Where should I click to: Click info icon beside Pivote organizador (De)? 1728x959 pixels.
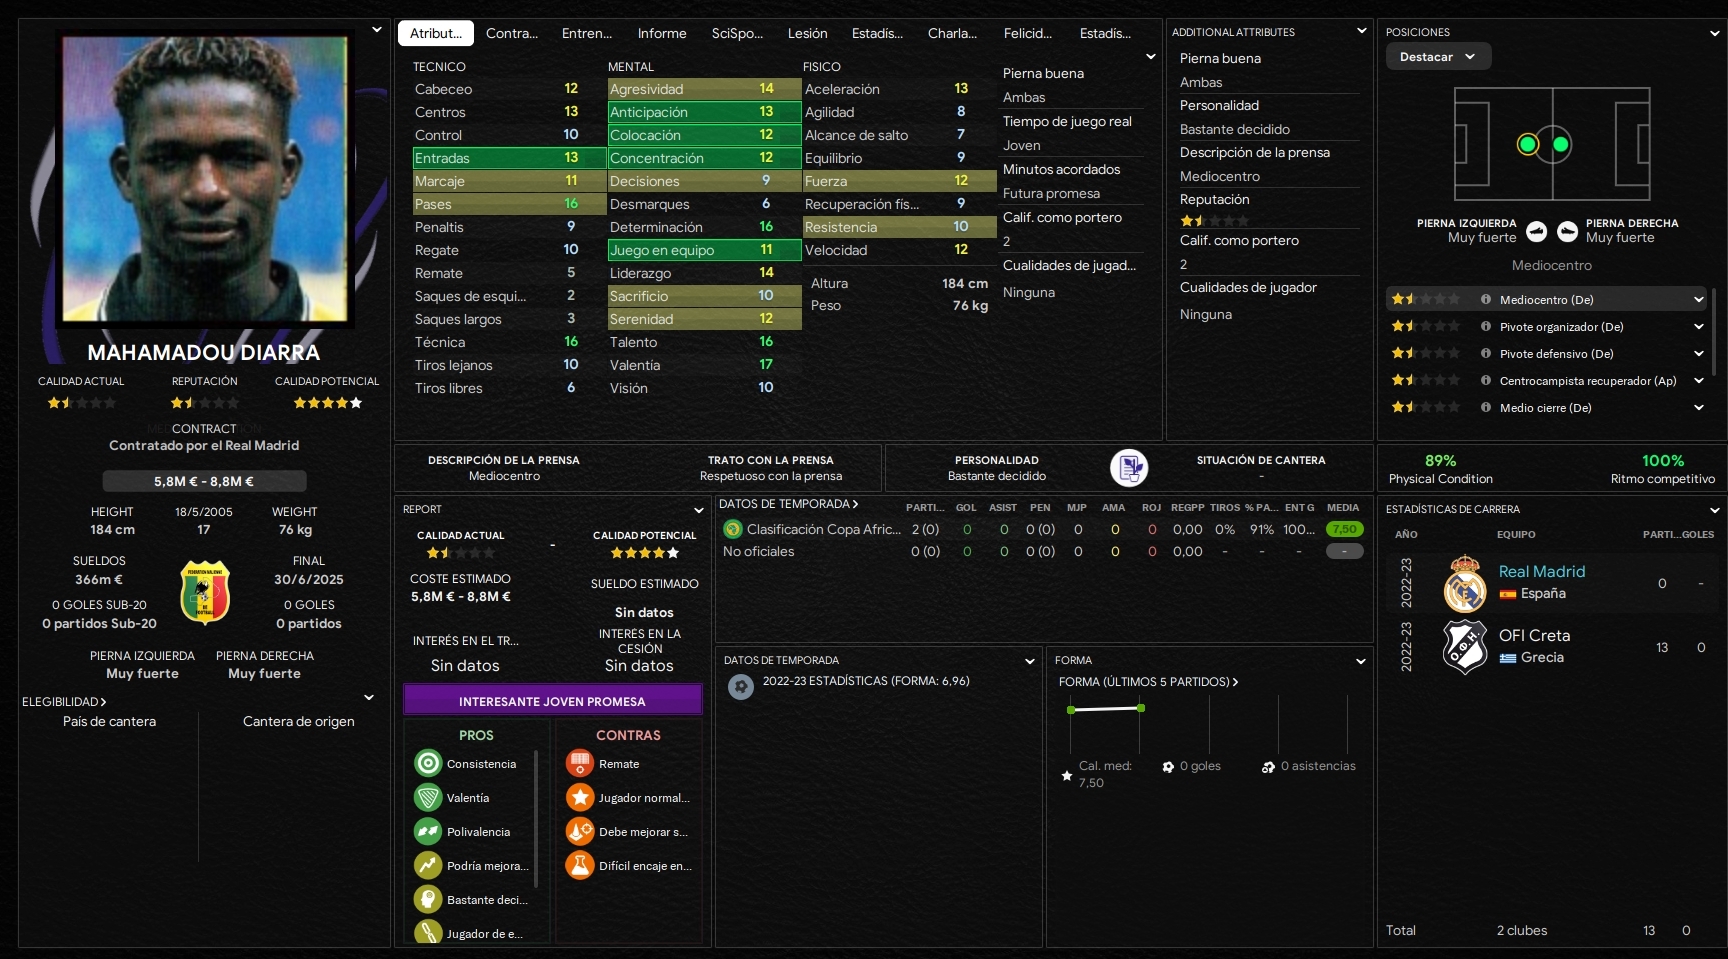pos(1486,326)
